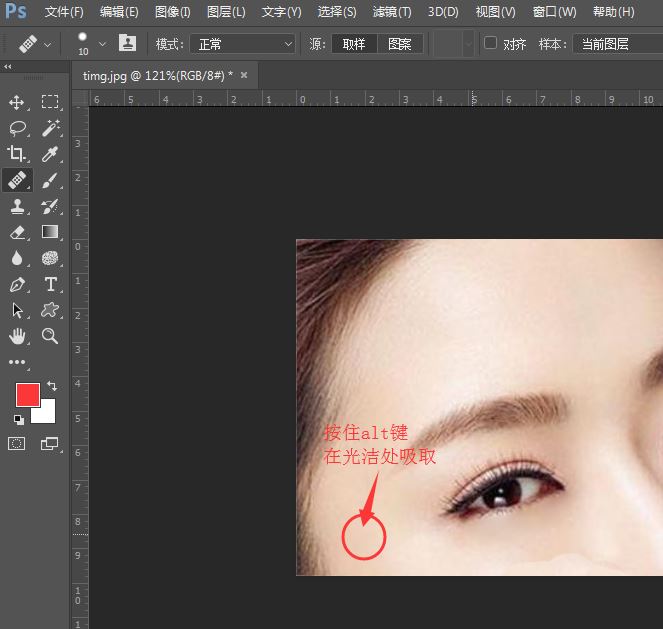Open the 选择(S) menu
663x629 pixels.
point(337,12)
